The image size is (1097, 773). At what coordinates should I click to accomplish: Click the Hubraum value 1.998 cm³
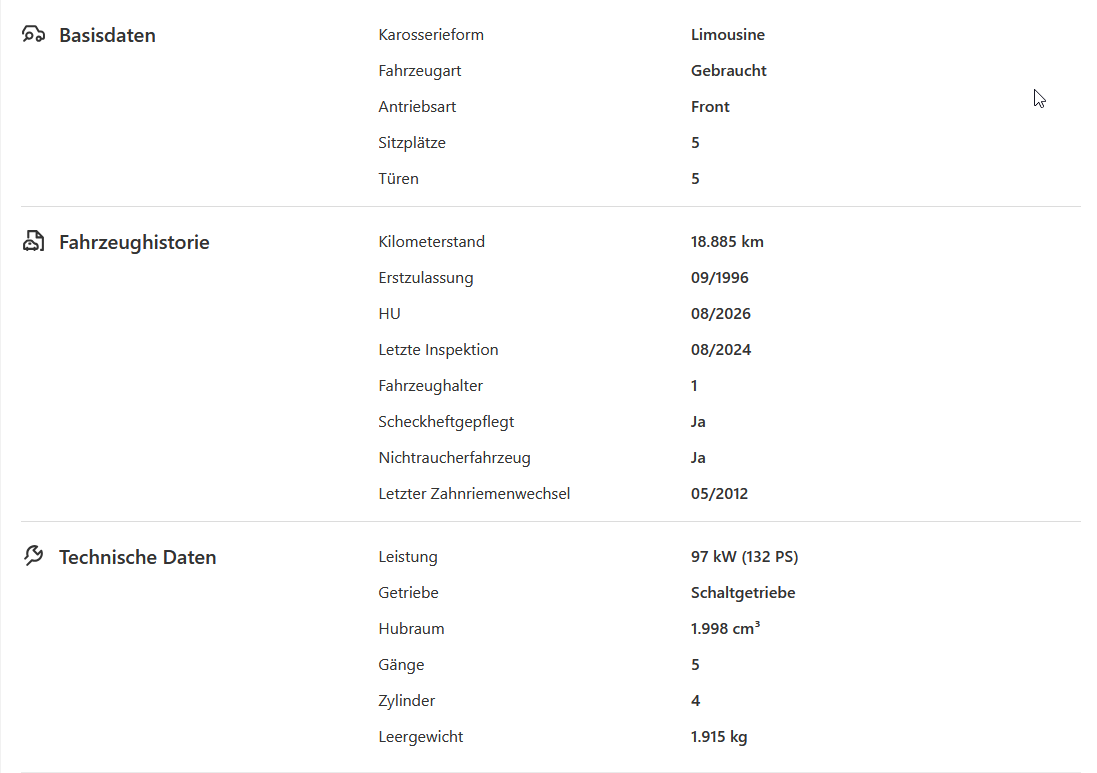[725, 628]
